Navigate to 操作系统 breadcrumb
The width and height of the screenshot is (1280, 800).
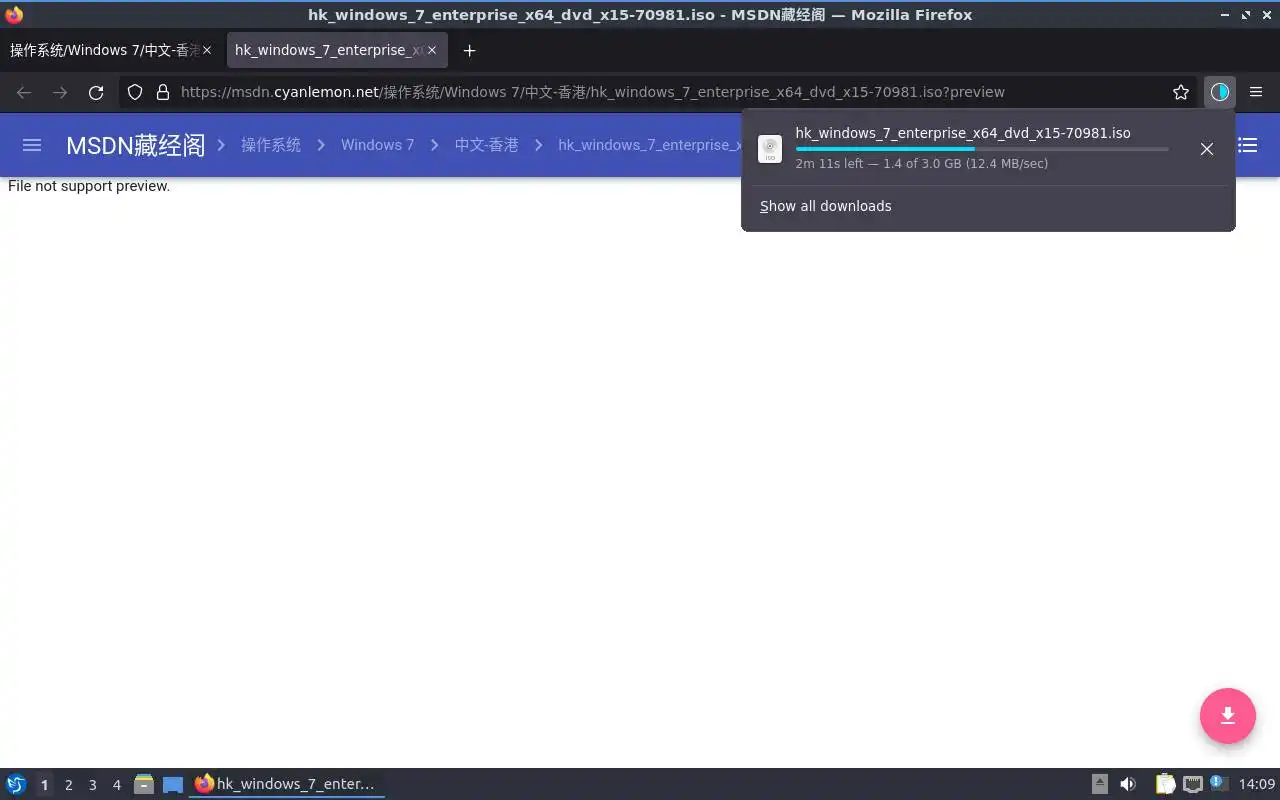[270, 145]
